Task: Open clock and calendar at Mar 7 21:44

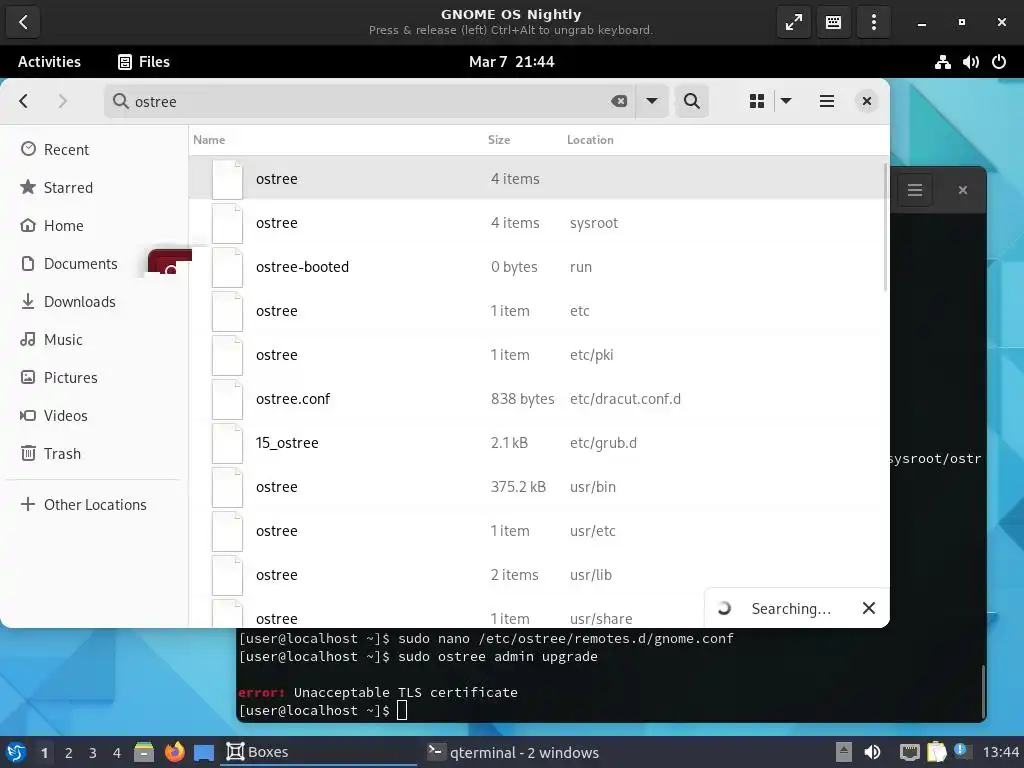Action: [x=511, y=62]
